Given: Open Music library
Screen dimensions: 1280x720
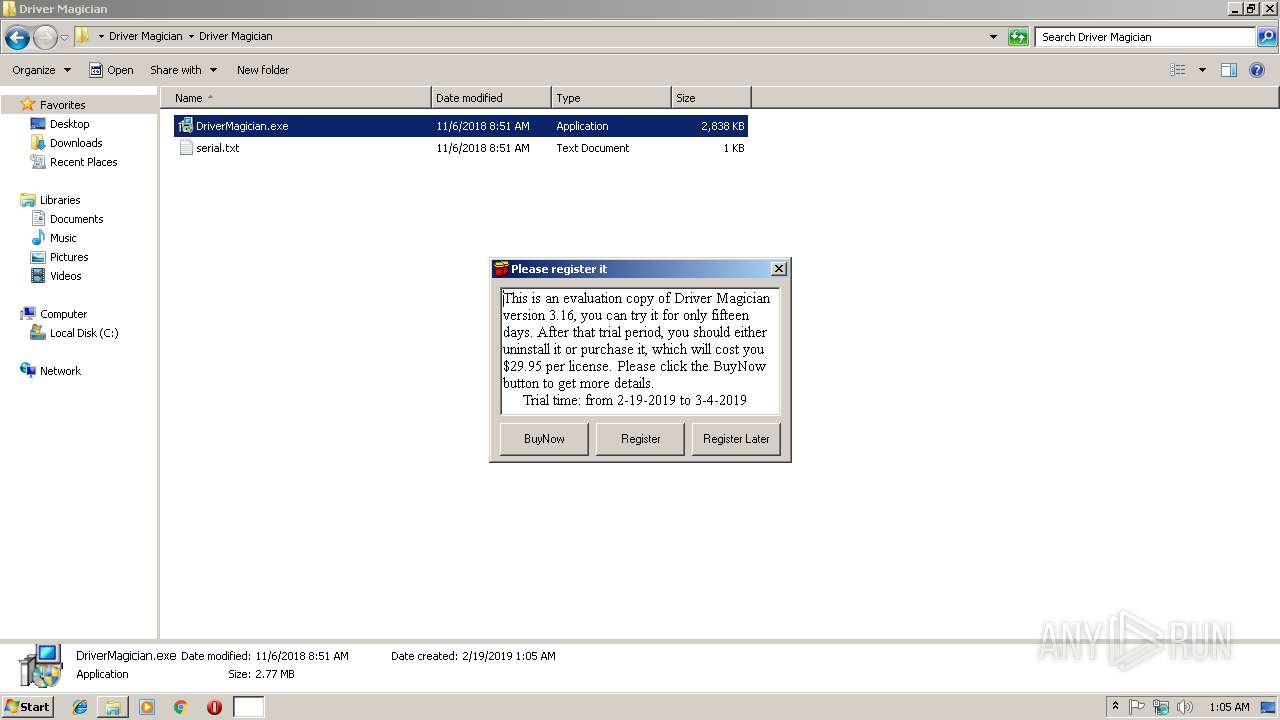Looking at the screenshot, I should (x=63, y=238).
